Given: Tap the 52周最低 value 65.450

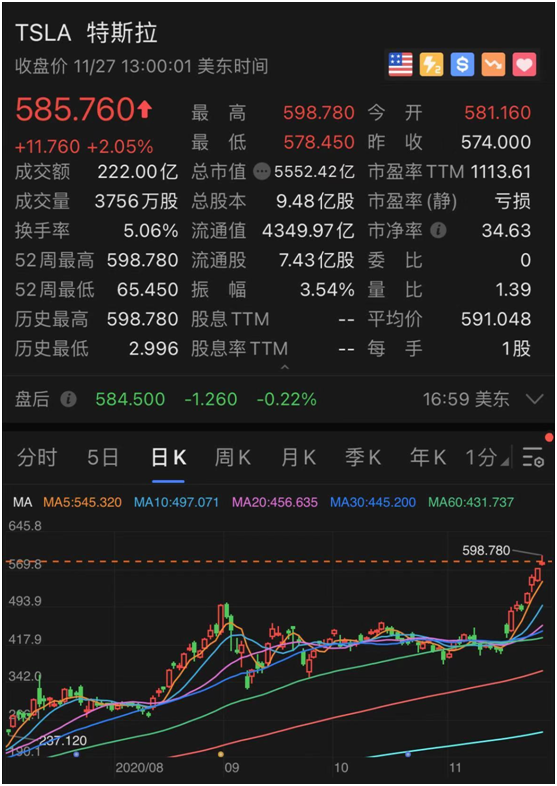Looking at the screenshot, I should tap(147, 290).
